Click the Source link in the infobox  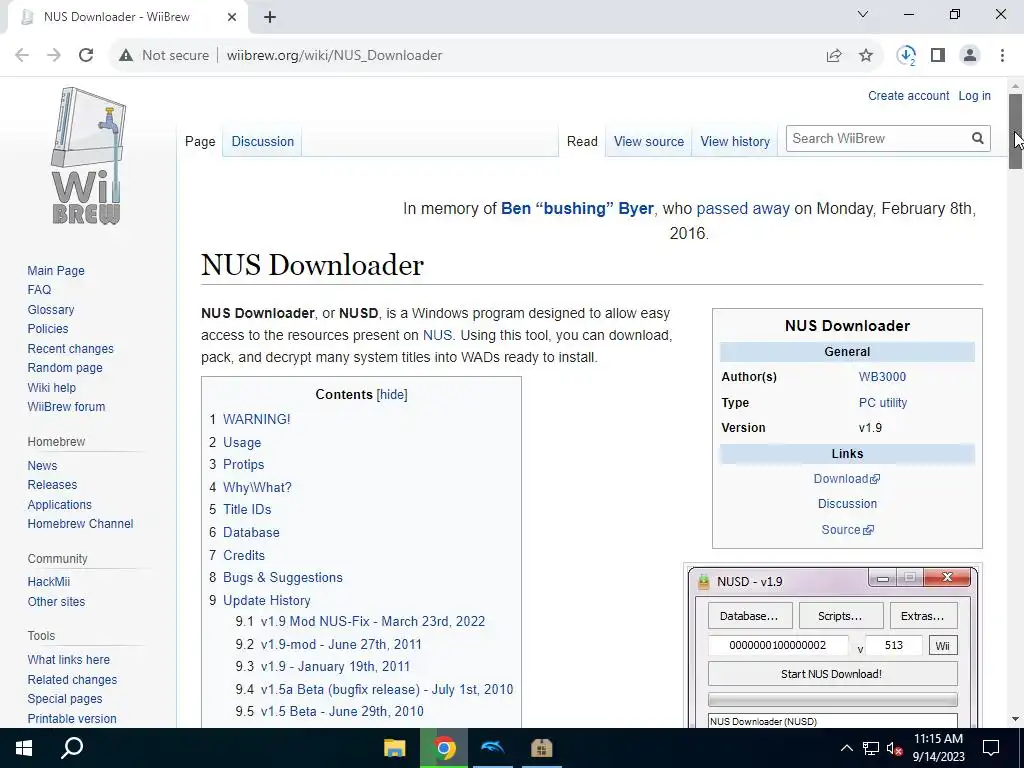[x=847, y=530]
